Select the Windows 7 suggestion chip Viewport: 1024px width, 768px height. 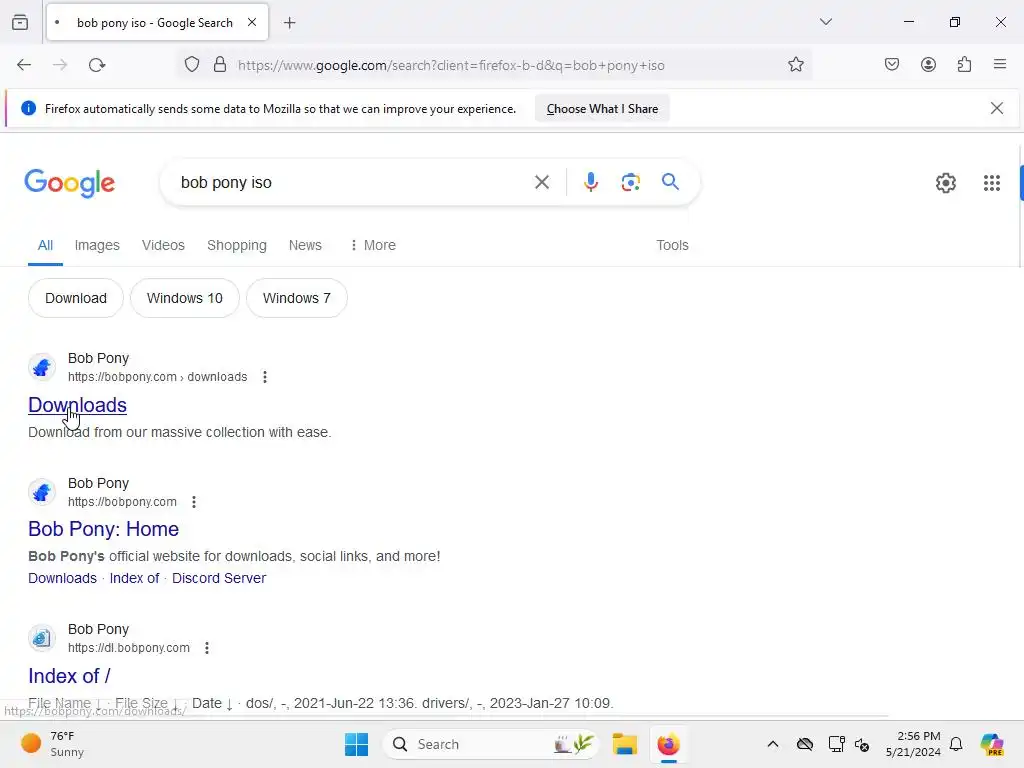[296, 298]
